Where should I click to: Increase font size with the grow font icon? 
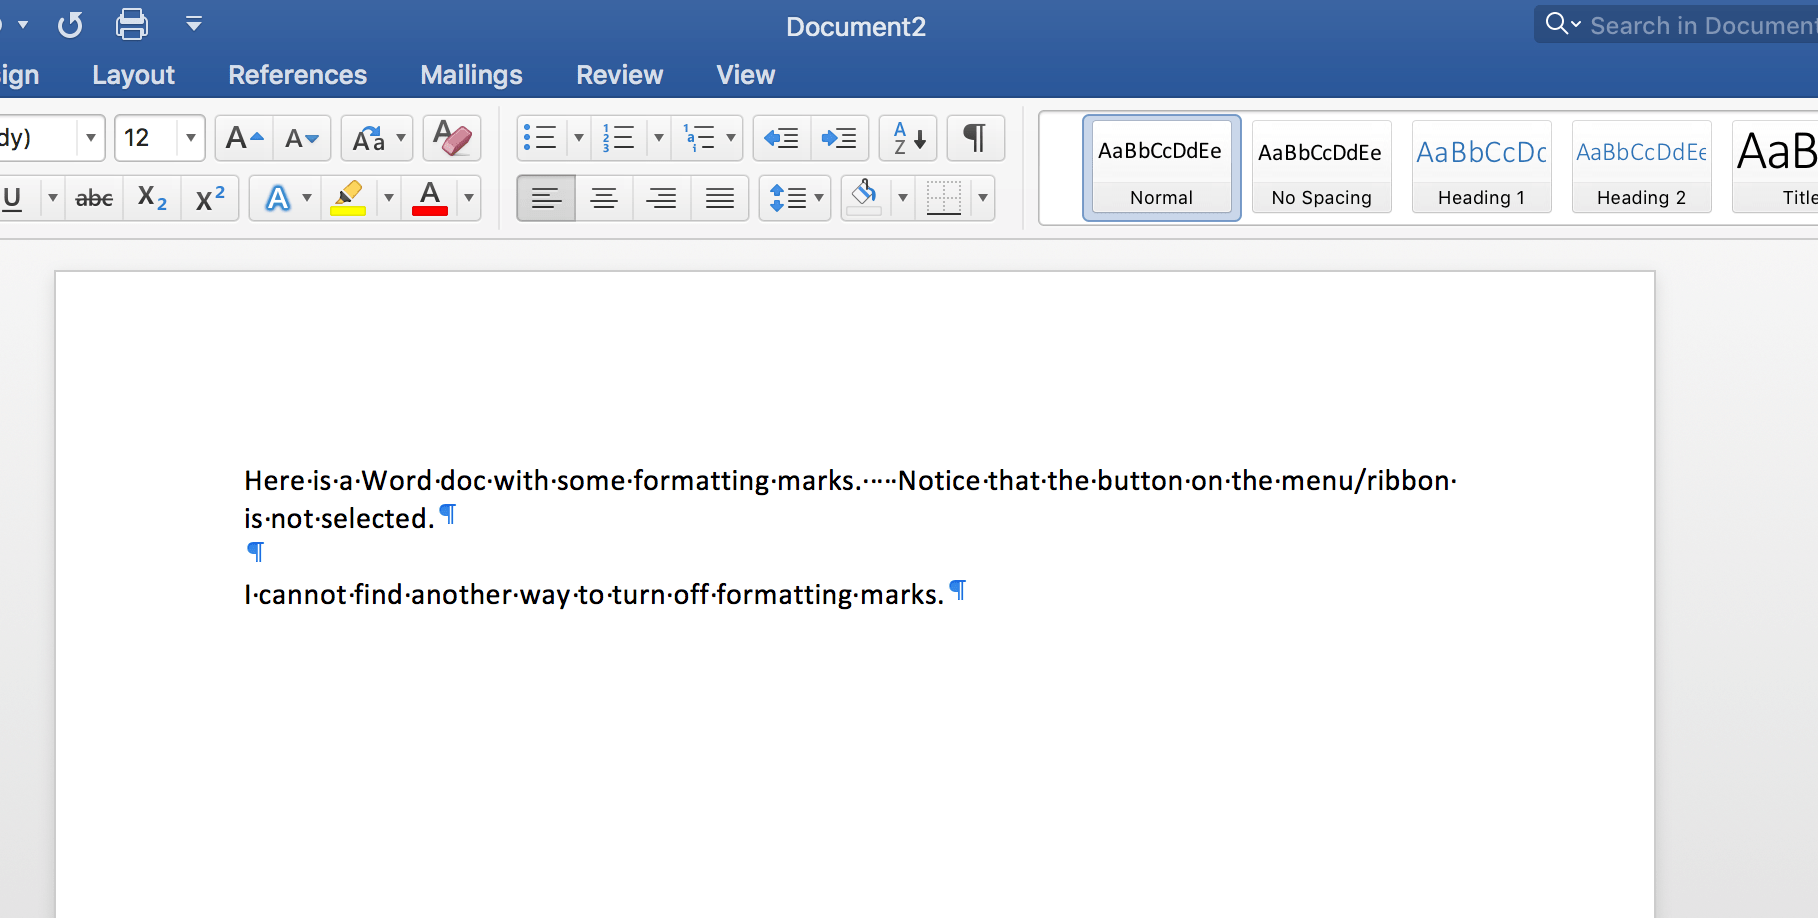click(x=243, y=138)
